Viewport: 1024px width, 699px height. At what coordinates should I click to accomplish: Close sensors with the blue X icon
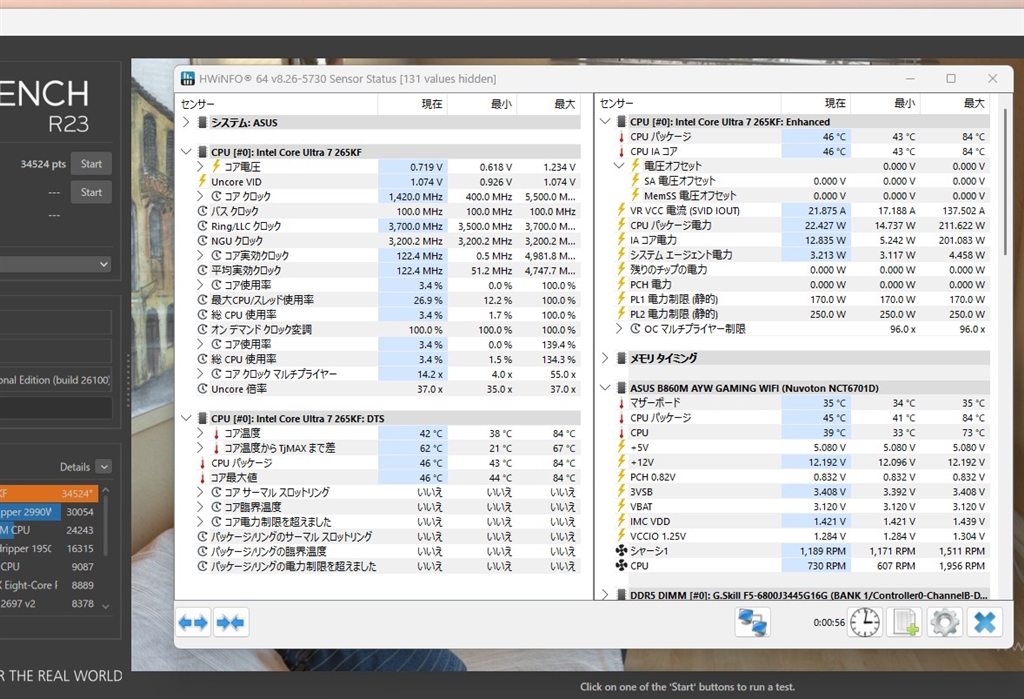tap(984, 623)
